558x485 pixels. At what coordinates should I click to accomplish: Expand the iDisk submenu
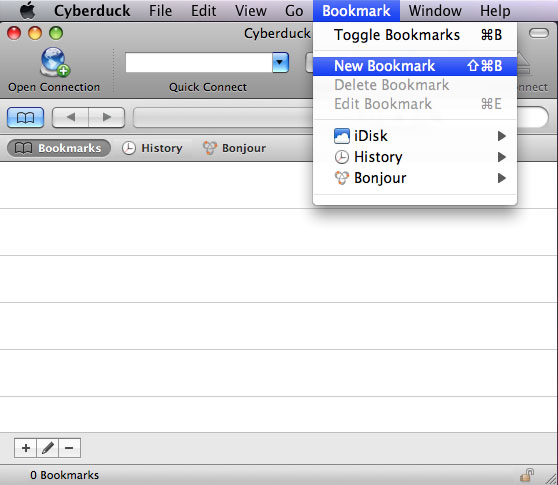[x=415, y=136]
